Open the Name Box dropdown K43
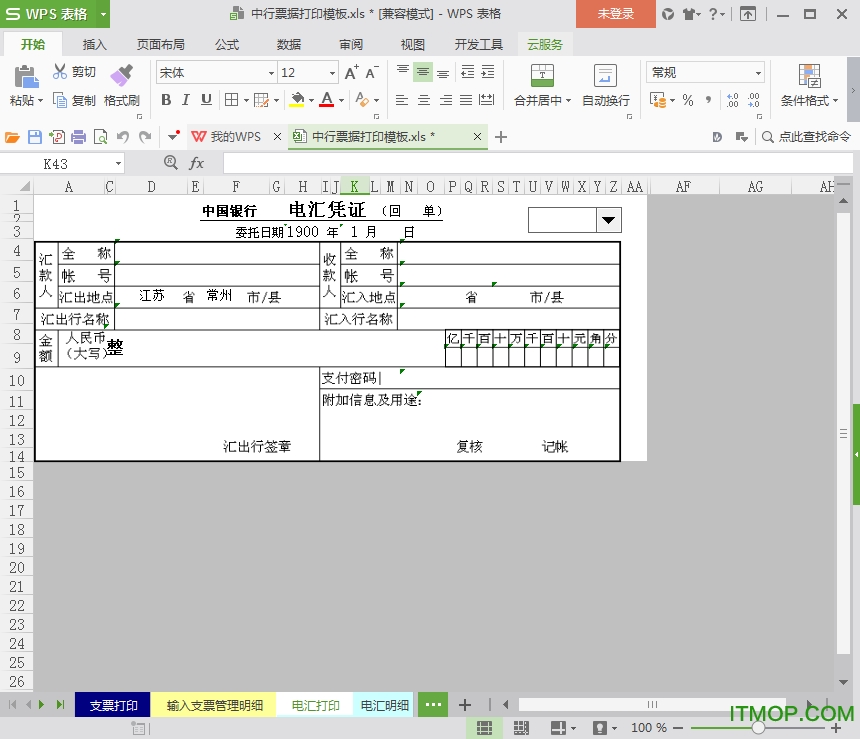The image size is (860, 739). [118, 163]
